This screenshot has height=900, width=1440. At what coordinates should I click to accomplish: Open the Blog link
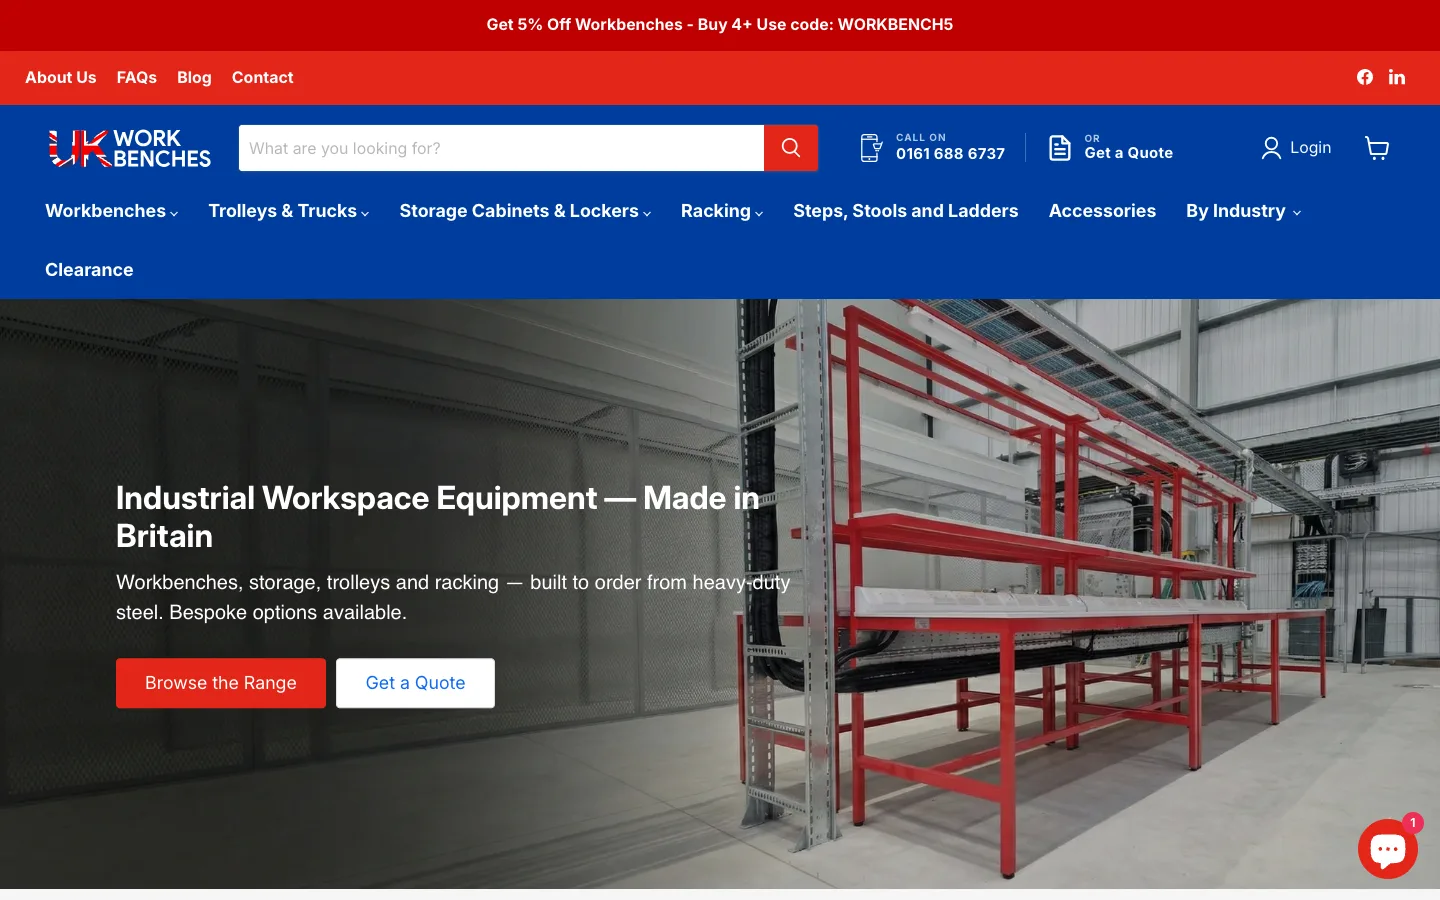pyautogui.click(x=194, y=77)
